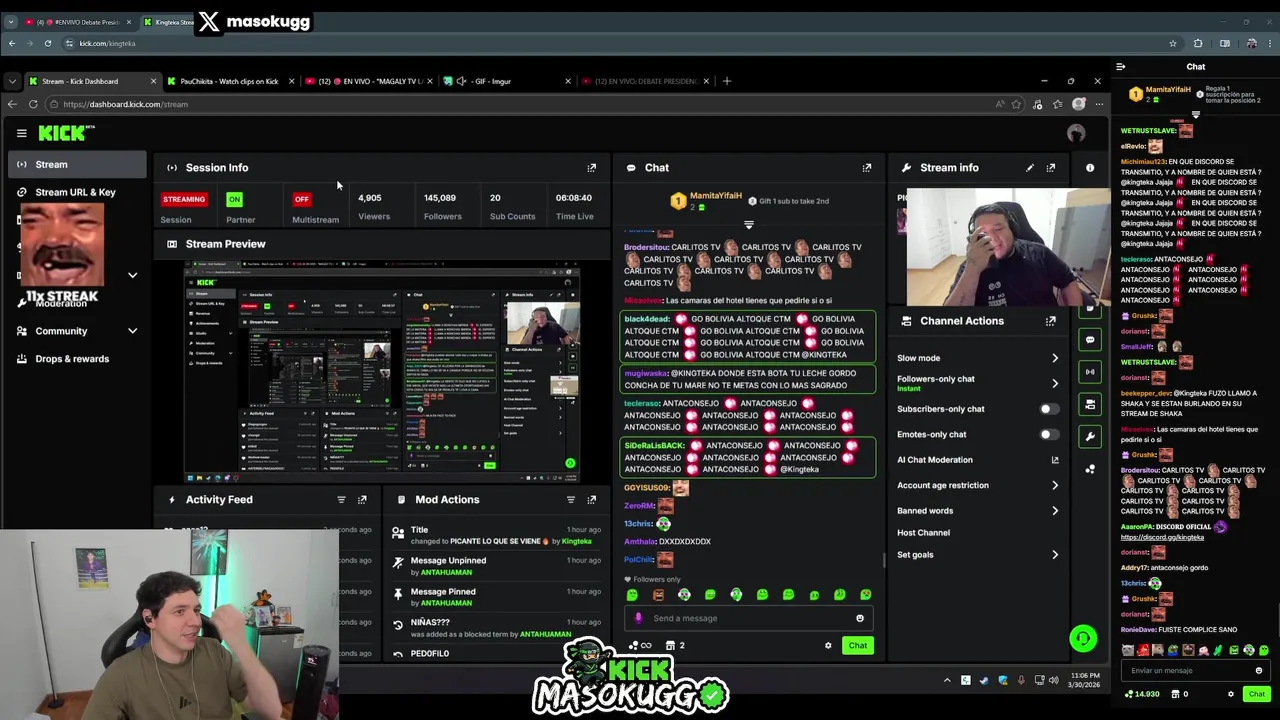The image size is (1280, 720).
Task: Filter the Mod Actions list
Action: click(571, 500)
